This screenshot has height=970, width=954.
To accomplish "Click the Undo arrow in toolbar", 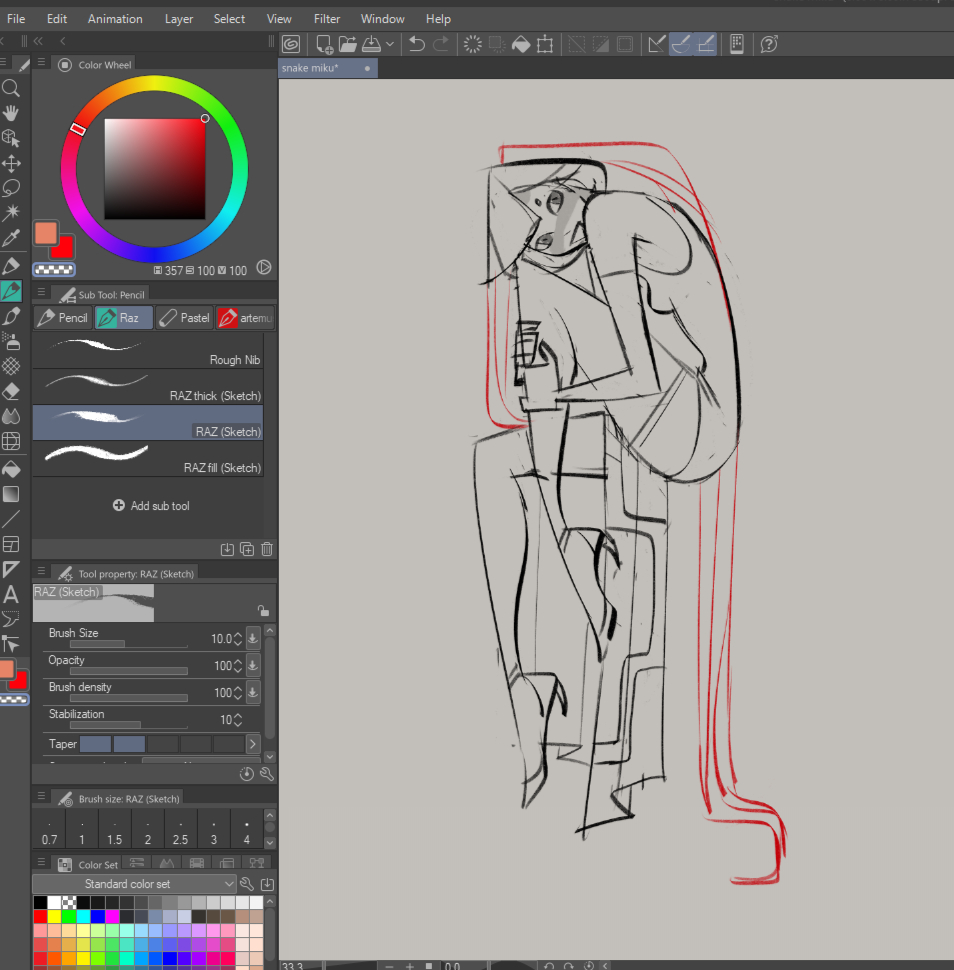I will coord(417,44).
